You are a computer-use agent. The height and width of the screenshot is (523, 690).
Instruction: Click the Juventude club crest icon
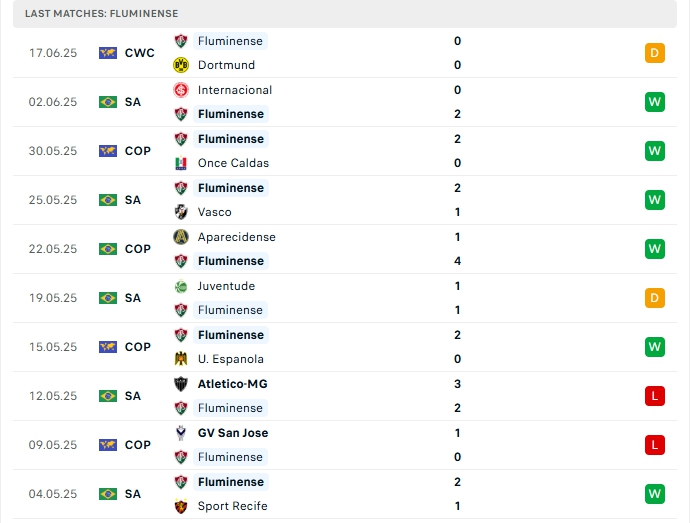point(181,286)
